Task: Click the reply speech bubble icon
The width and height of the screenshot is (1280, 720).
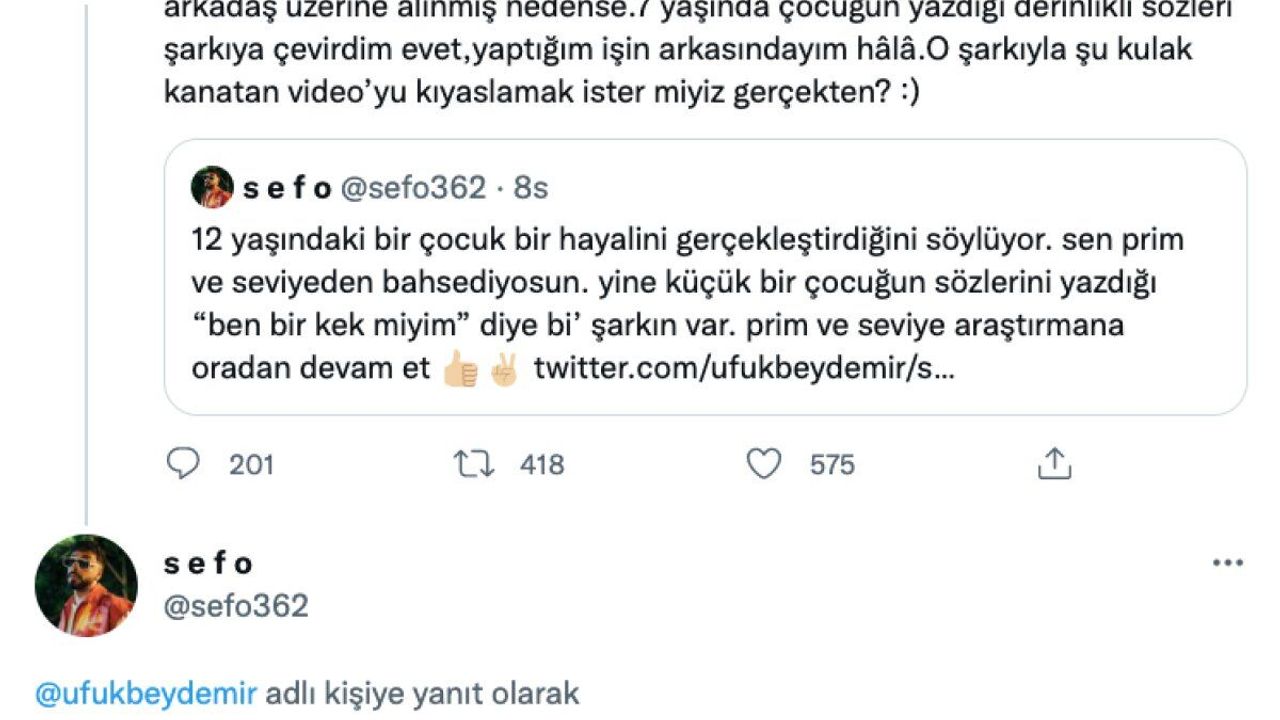Action: click(182, 464)
